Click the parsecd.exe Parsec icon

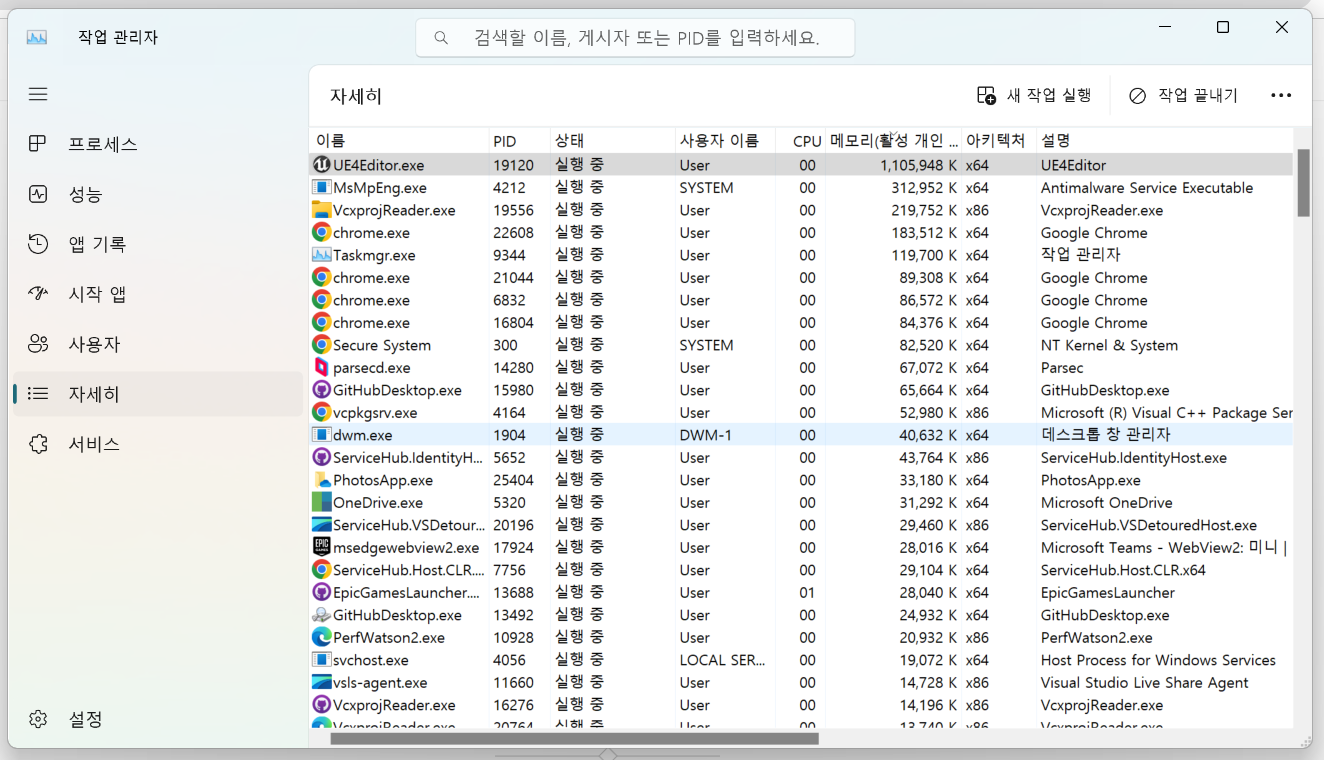[321, 367]
